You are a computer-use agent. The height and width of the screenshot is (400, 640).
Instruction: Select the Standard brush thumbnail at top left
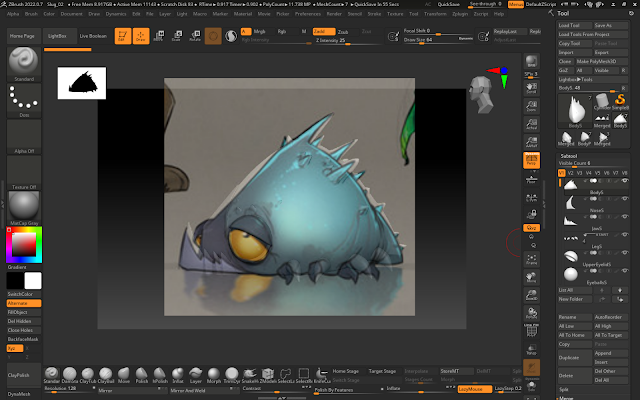click(24, 64)
